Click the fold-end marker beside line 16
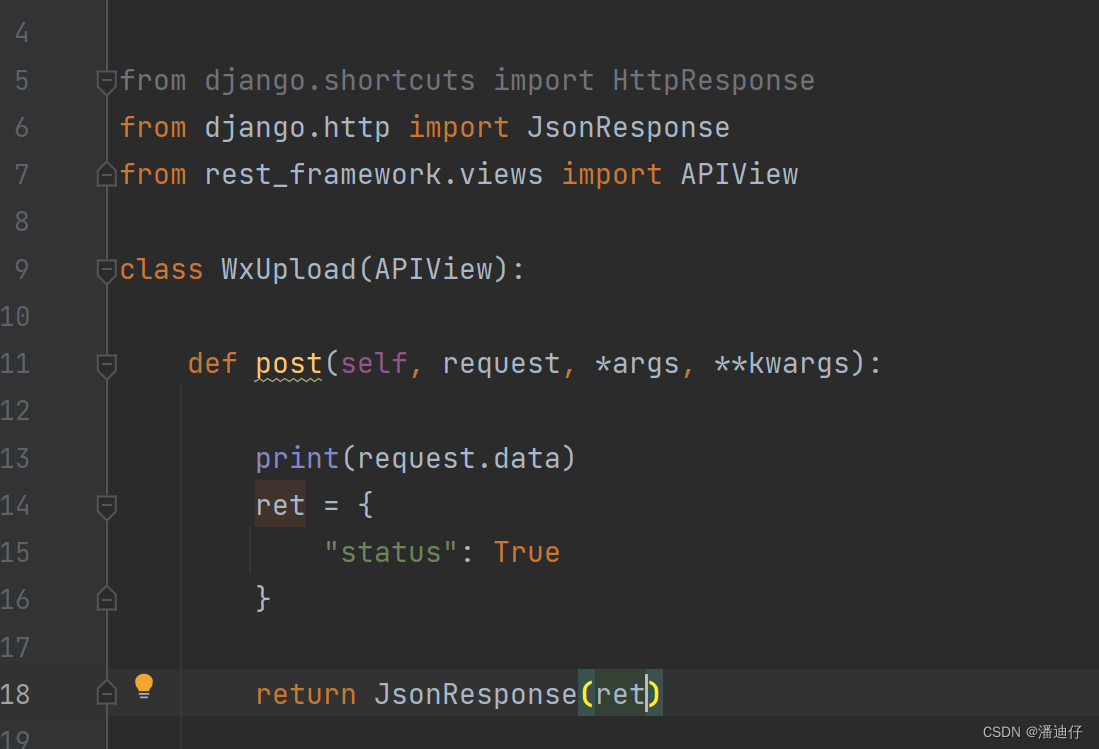Viewport: 1099px width, 749px height. tap(106, 598)
